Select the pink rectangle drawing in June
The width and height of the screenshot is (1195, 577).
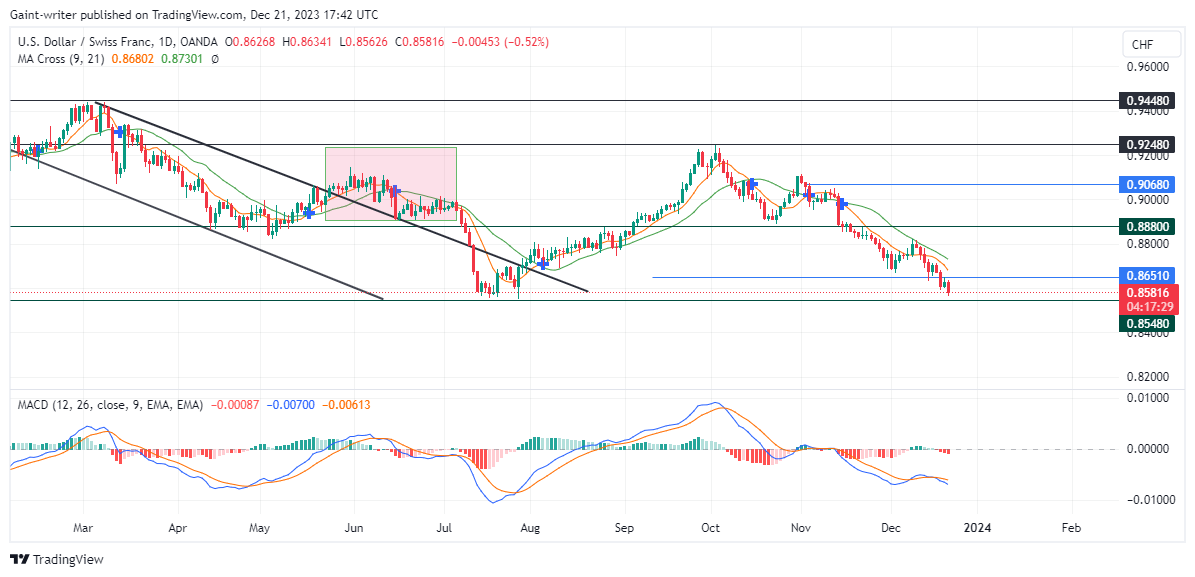[390, 184]
